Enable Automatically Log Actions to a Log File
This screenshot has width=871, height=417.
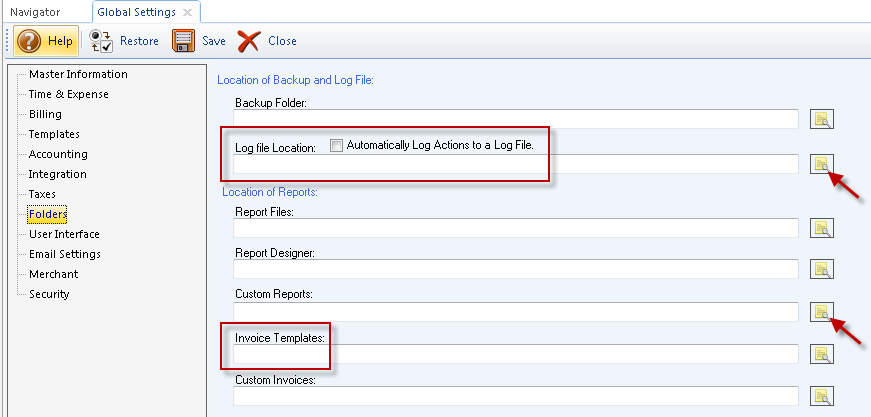(x=337, y=145)
